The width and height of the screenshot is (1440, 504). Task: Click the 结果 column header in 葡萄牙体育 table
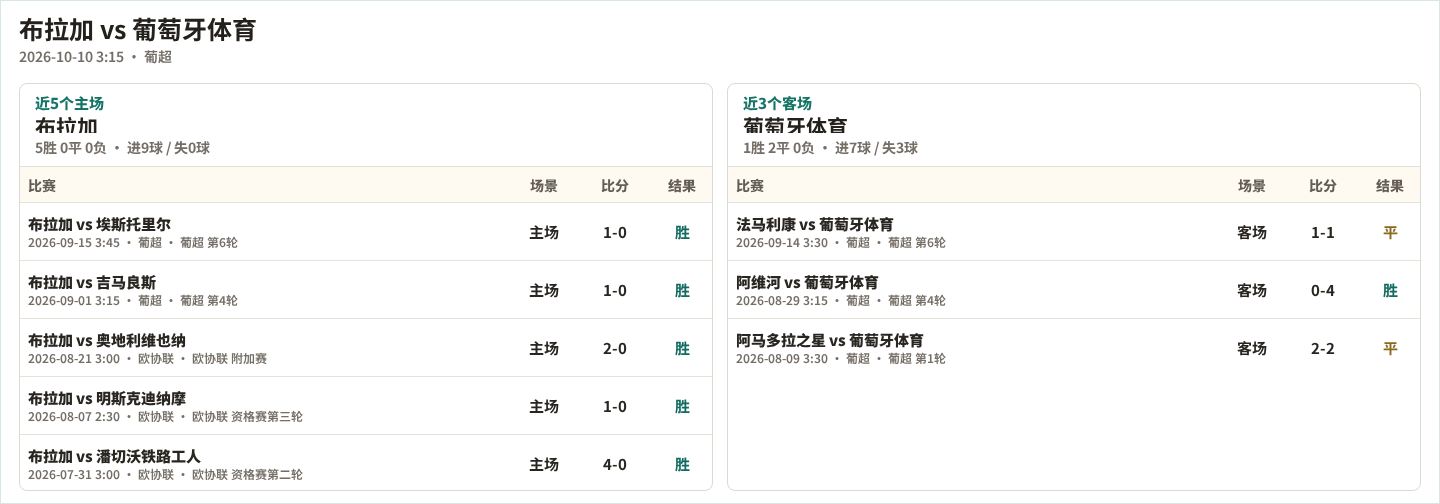1390,185
